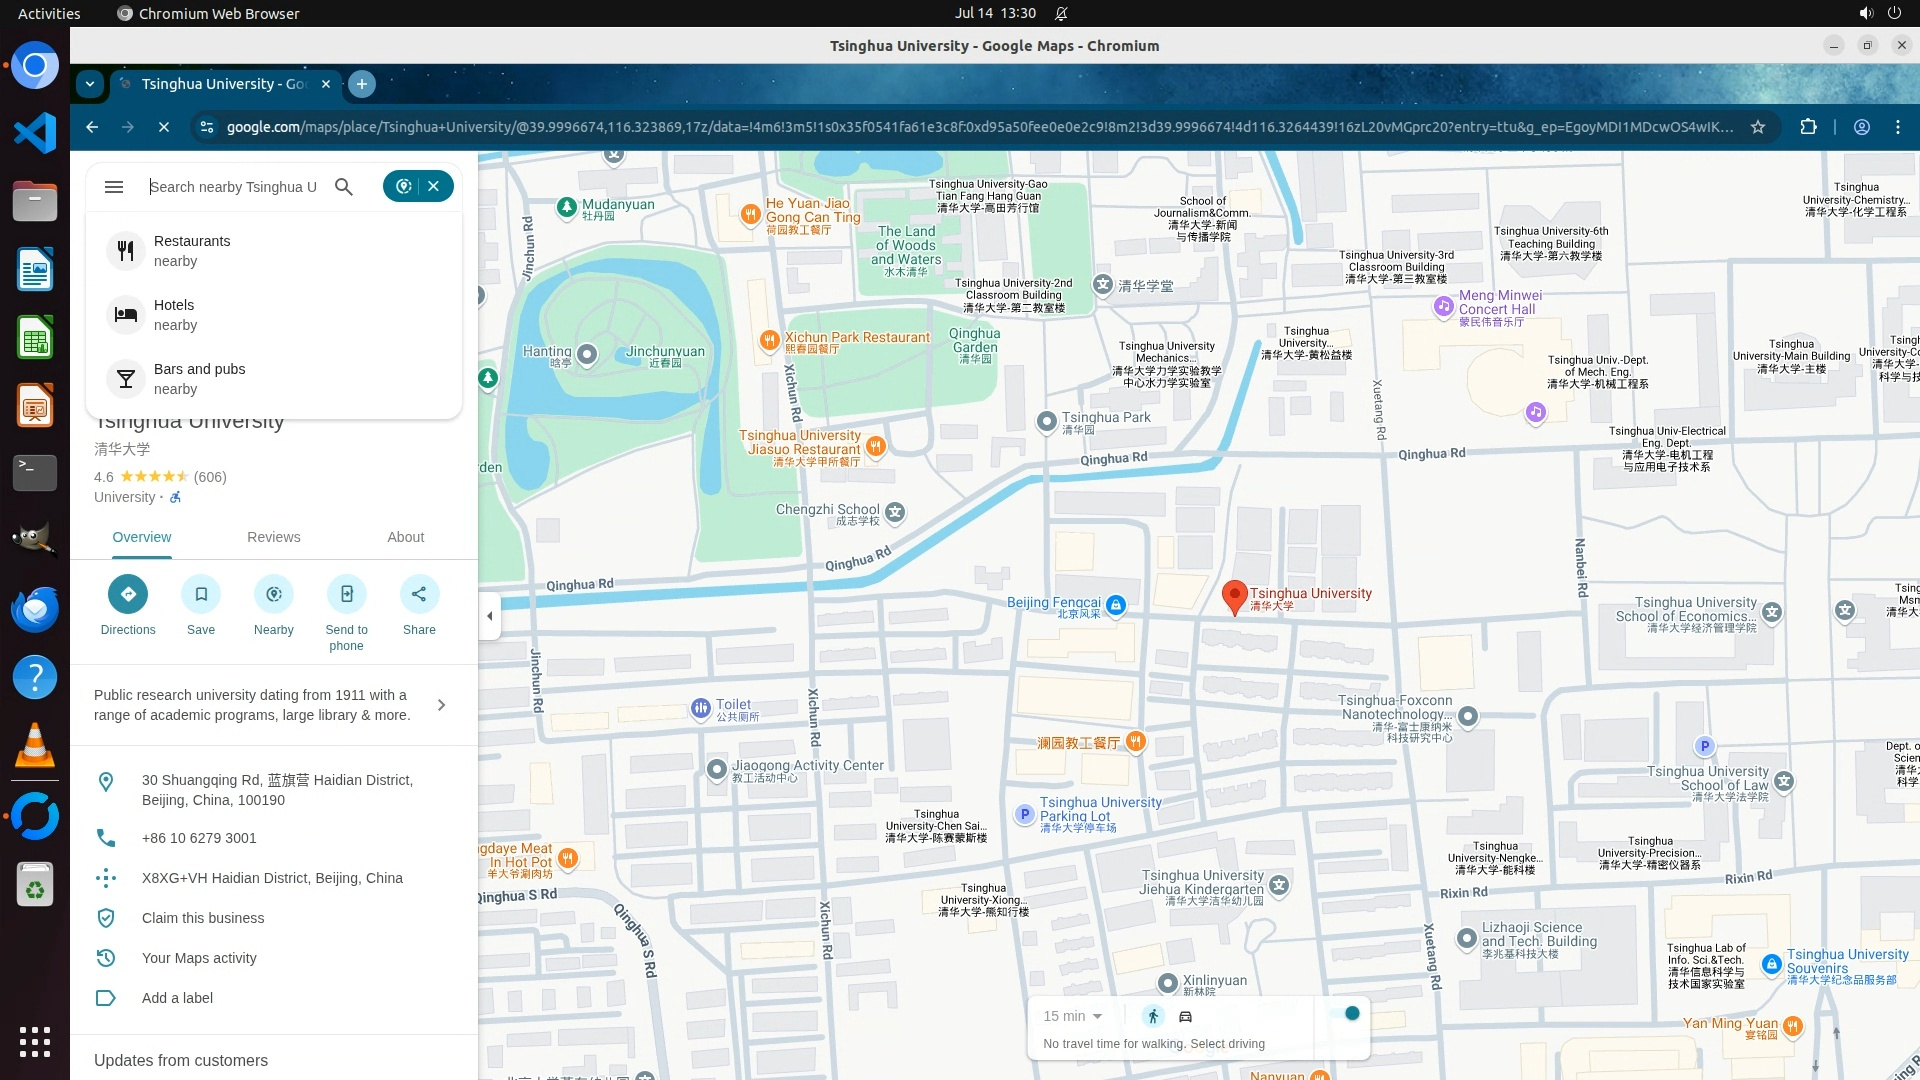Click the Search nearby input field
This screenshot has height=1080, width=1920.
point(235,187)
